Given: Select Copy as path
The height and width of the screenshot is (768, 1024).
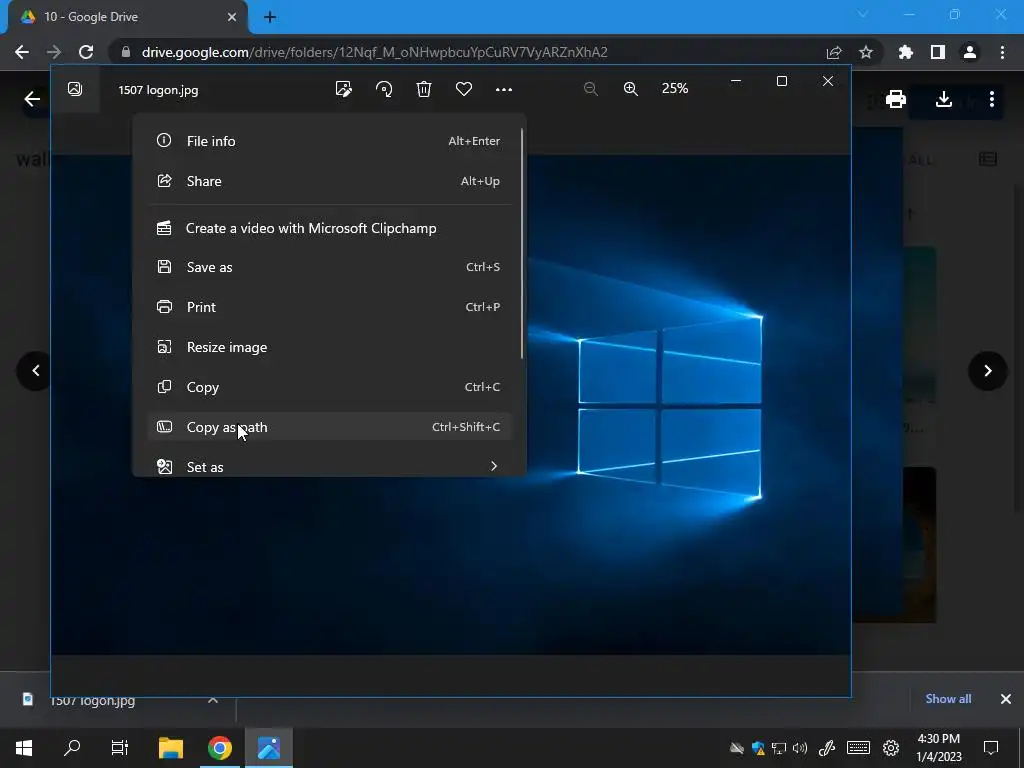Looking at the screenshot, I should click(328, 427).
